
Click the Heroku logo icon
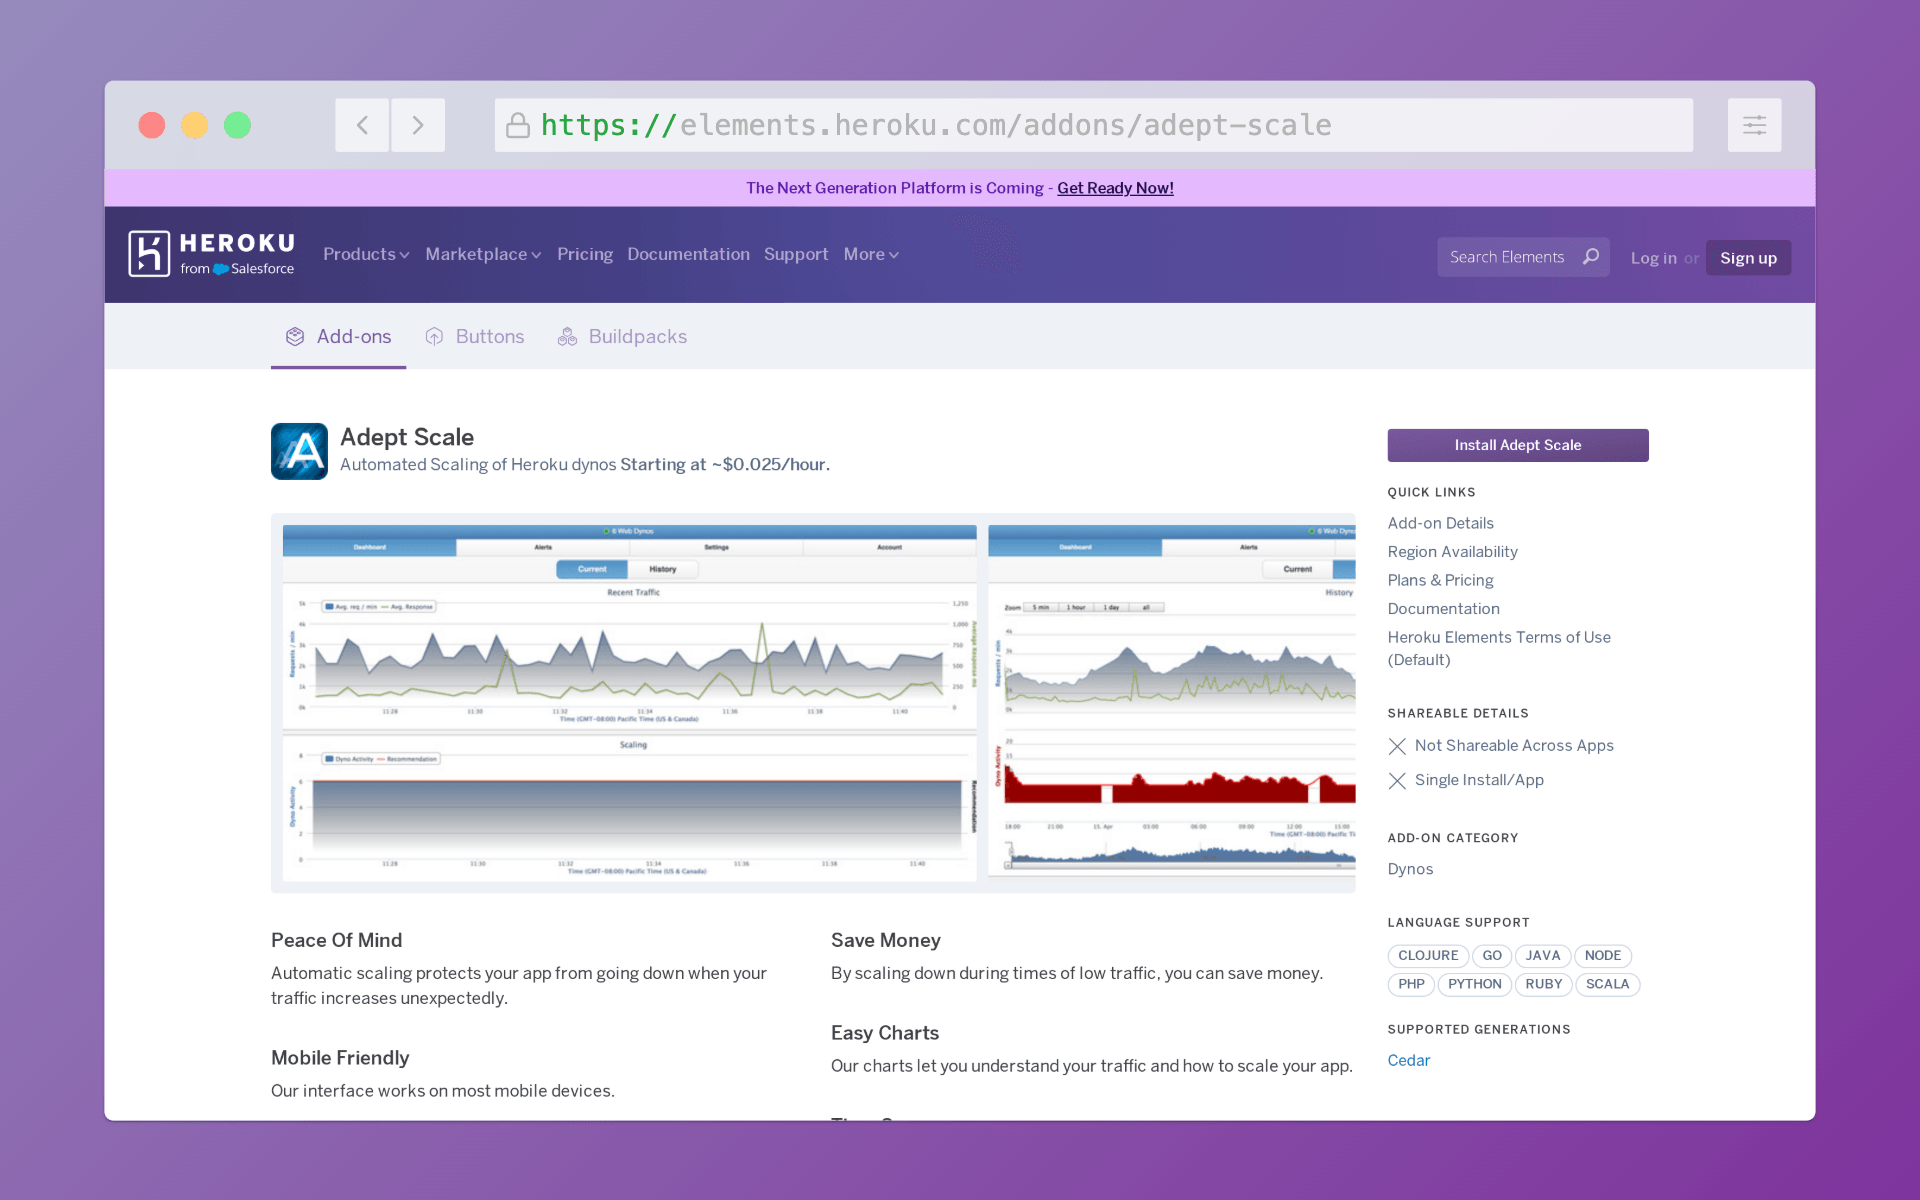(x=149, y=253)
